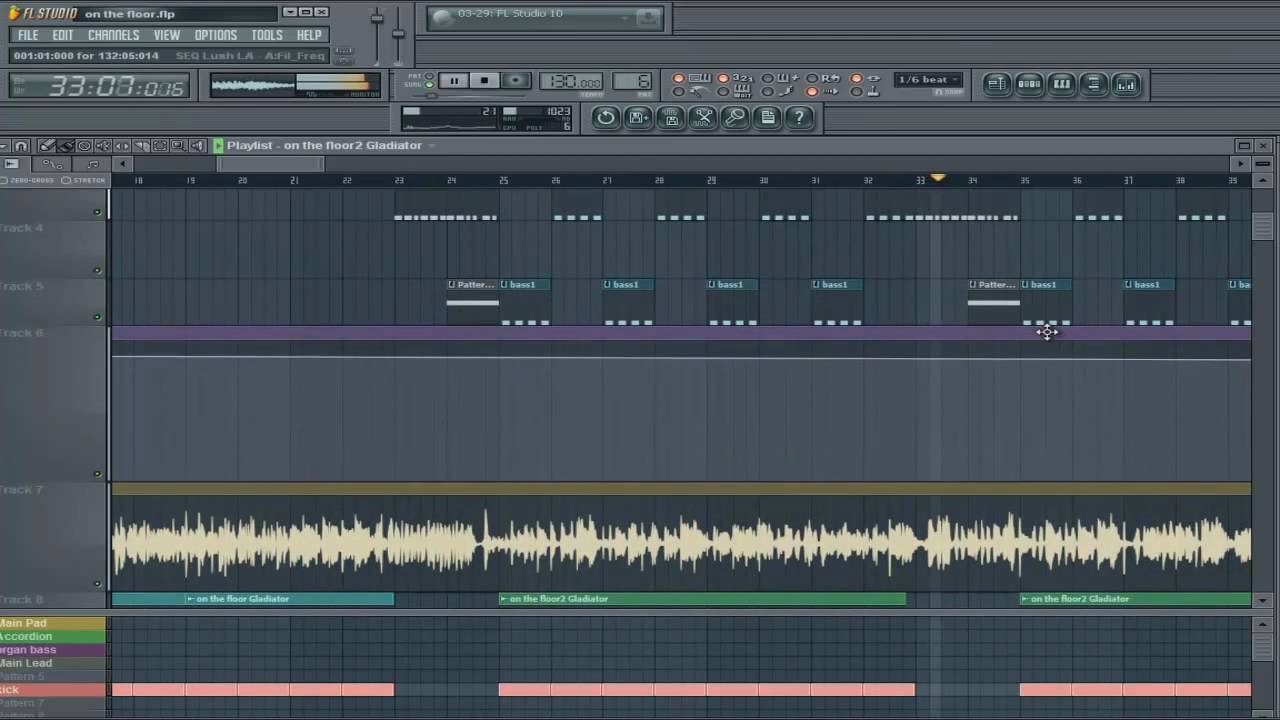1280x720 pixels.
Task: Click the 03-29: FL Studio 10 hint panel
Action: (545, 17)
